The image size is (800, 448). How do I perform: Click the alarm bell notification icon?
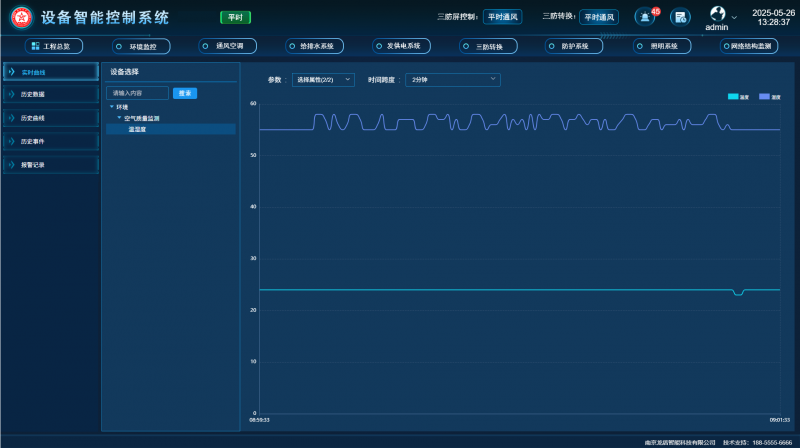point(643,17)
